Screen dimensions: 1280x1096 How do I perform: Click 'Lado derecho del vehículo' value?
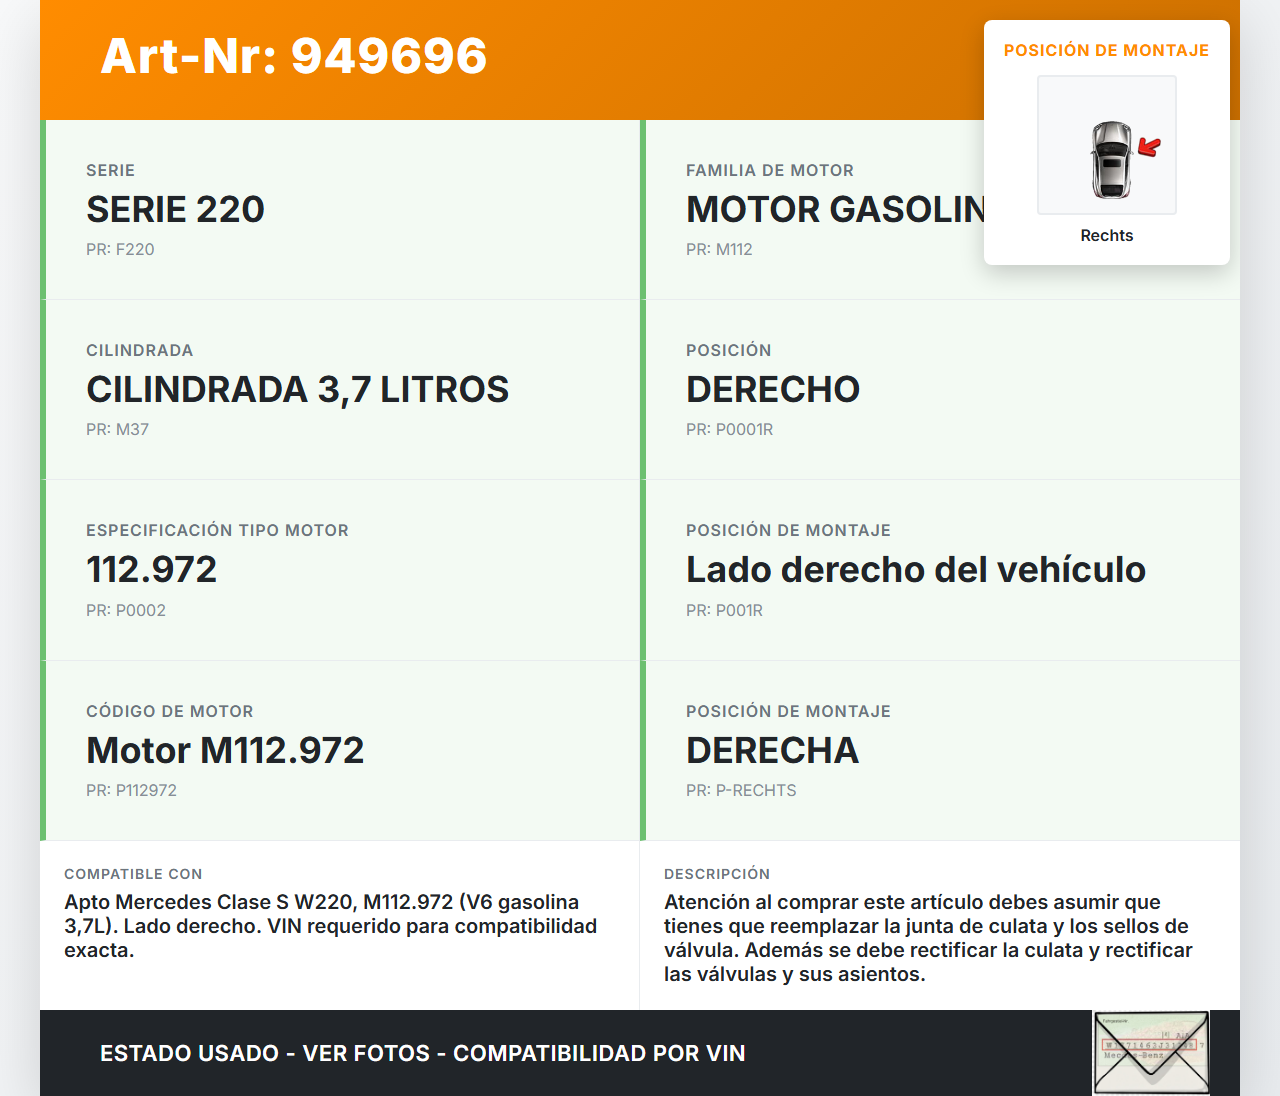point(915,569)
